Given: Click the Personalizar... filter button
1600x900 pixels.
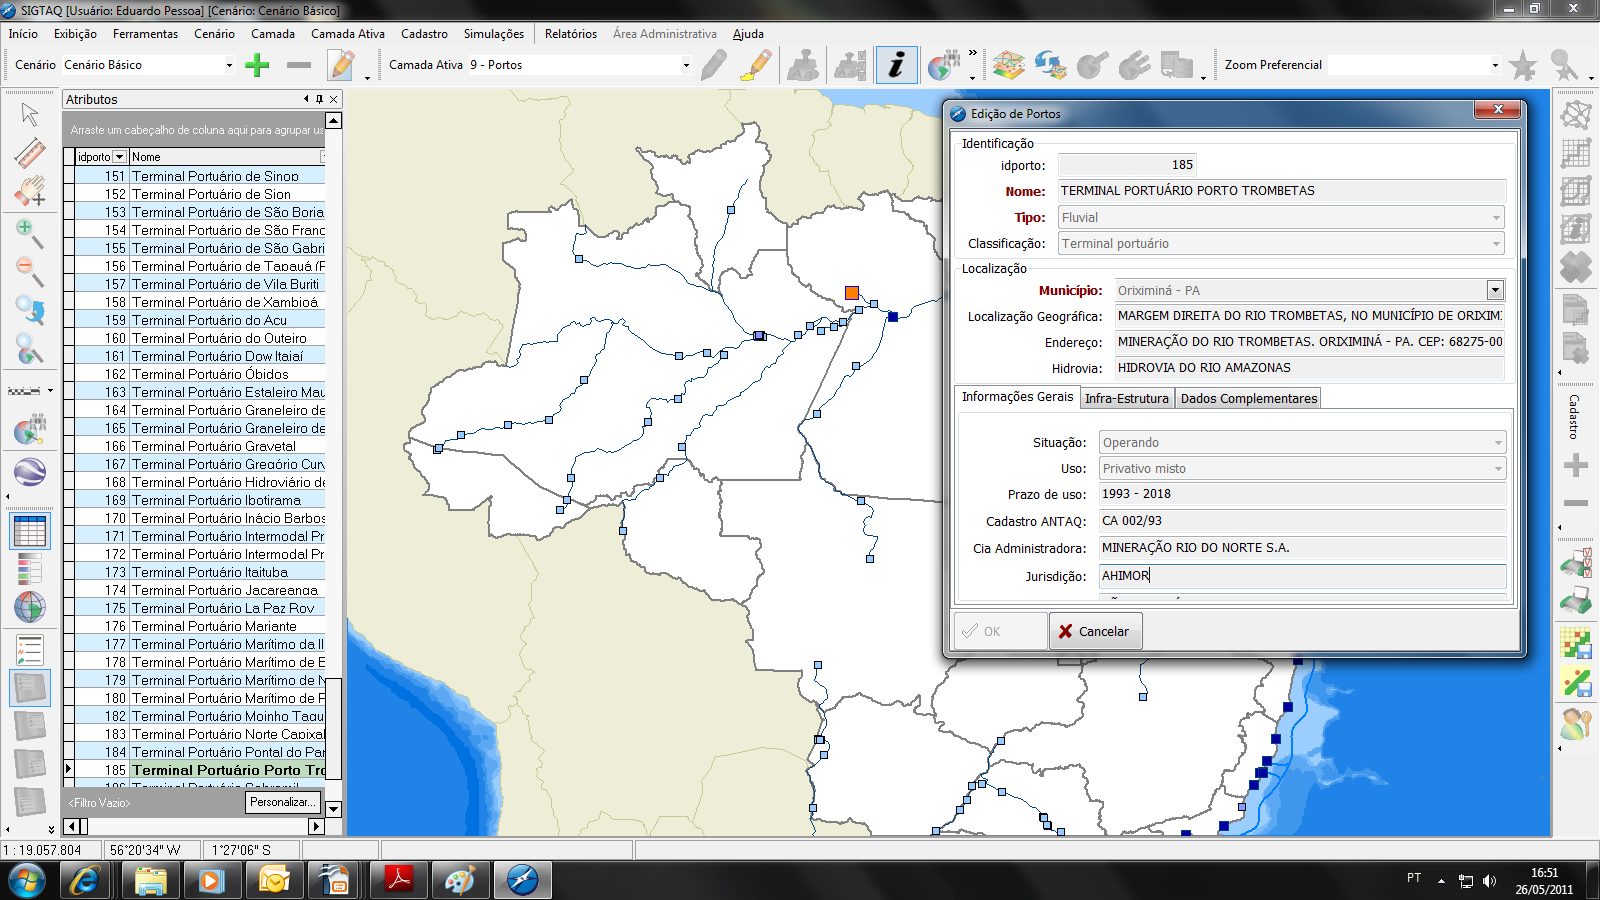Looking at the screenshot, I should 284,802.
